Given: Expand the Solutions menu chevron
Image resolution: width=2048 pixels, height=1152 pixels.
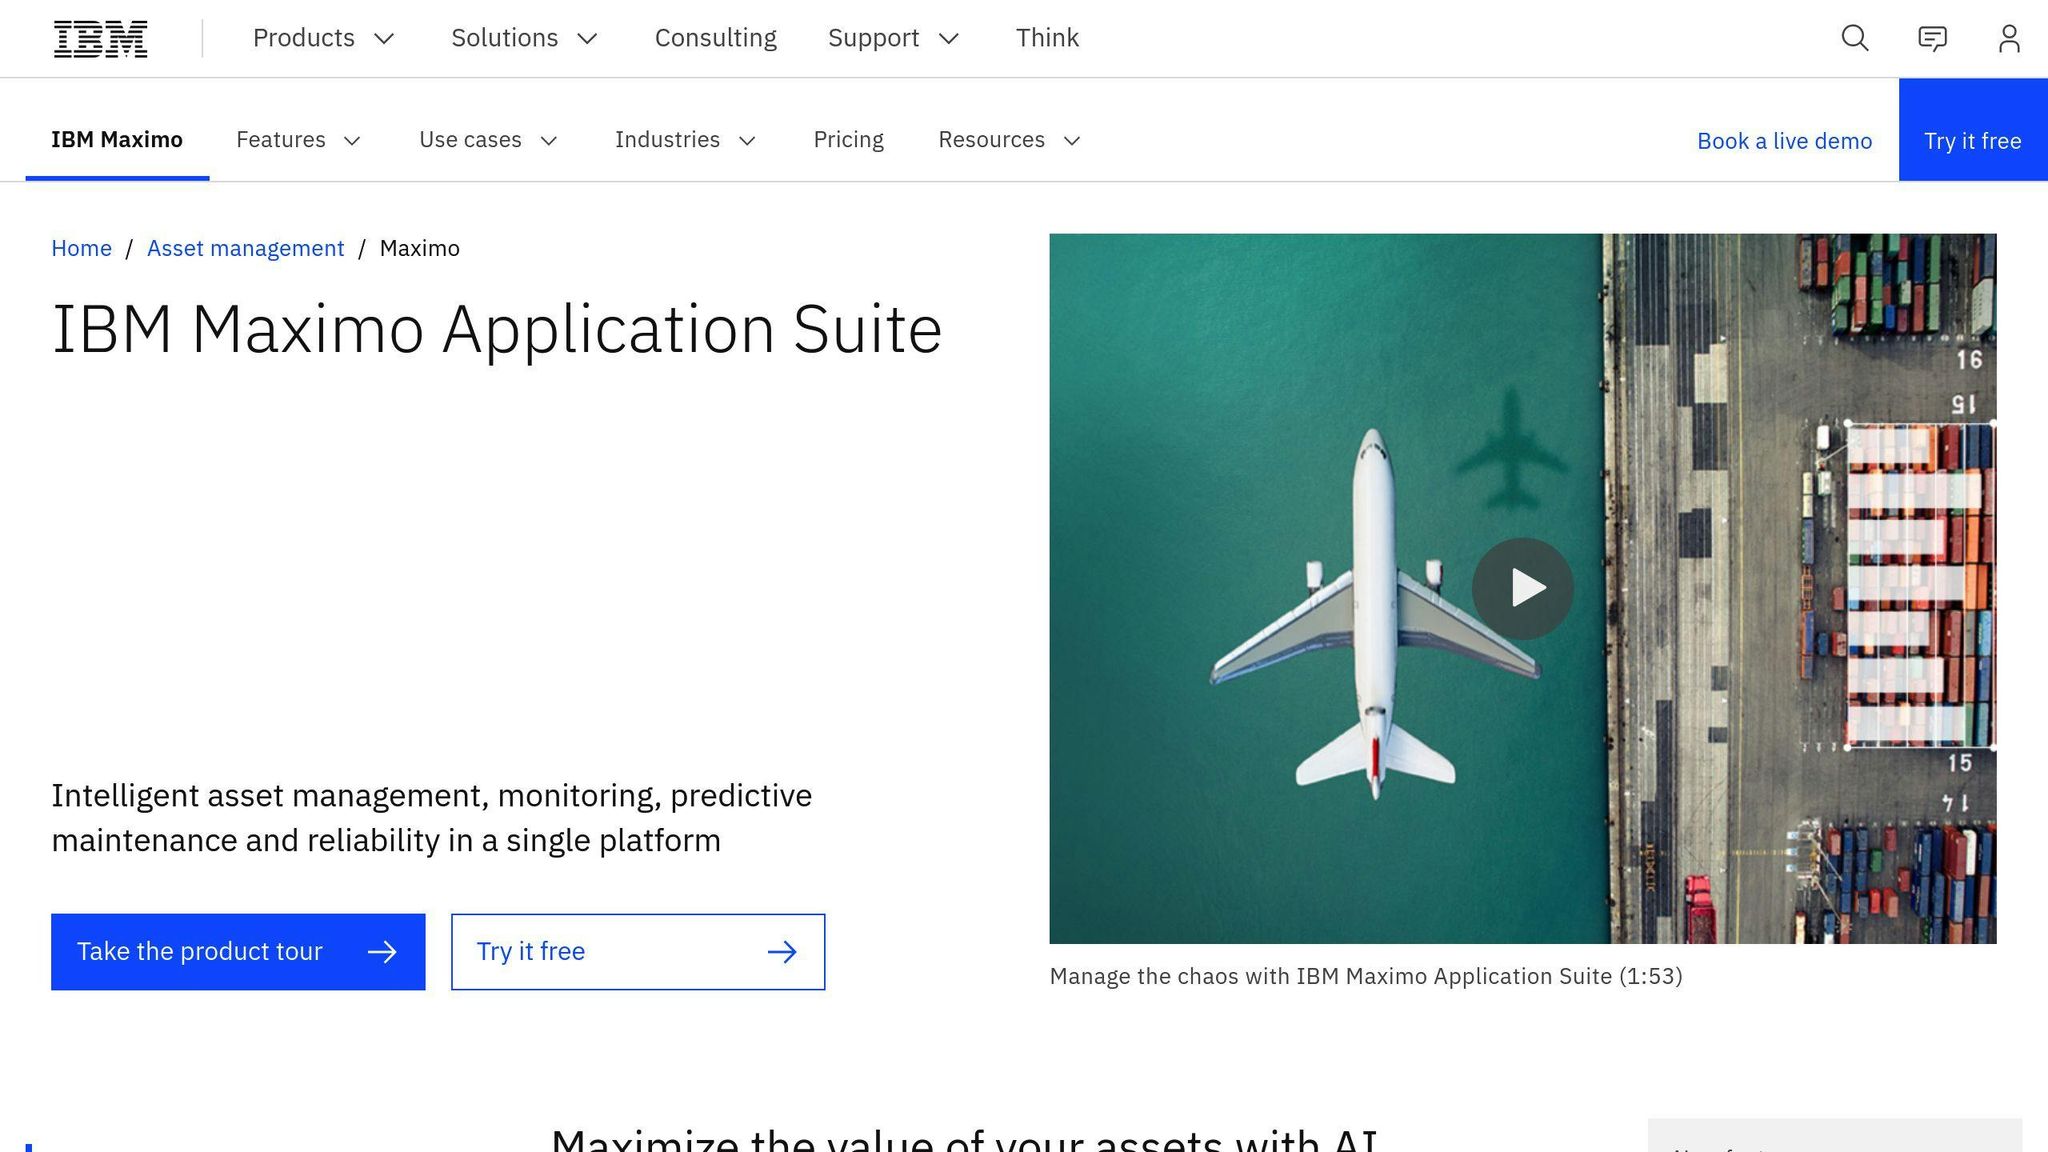Looking at the screenshot, I should point(588,38).
